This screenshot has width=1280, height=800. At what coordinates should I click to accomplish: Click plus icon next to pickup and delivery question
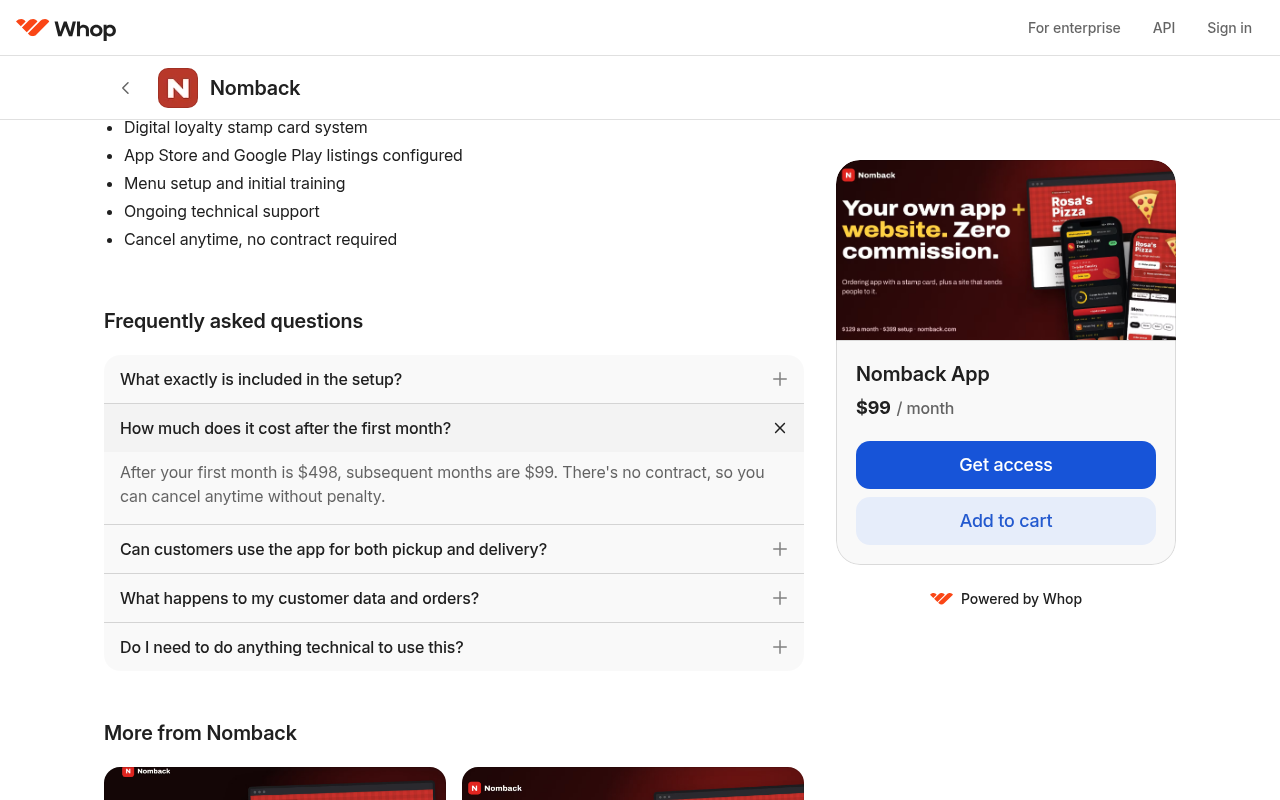pyautogui.click(x=780, y=549)
